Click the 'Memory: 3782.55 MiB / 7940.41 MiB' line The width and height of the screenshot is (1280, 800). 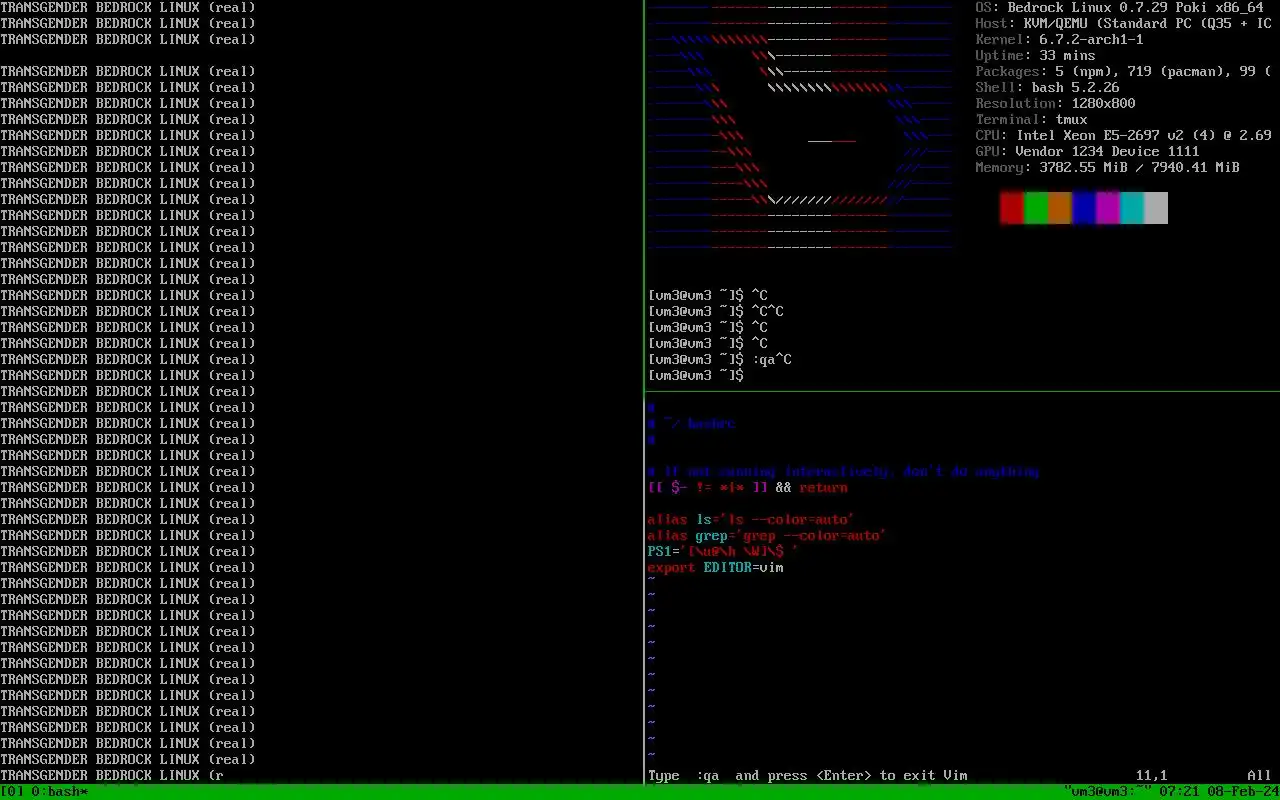pyautogui.click(x=1108, y=168)
